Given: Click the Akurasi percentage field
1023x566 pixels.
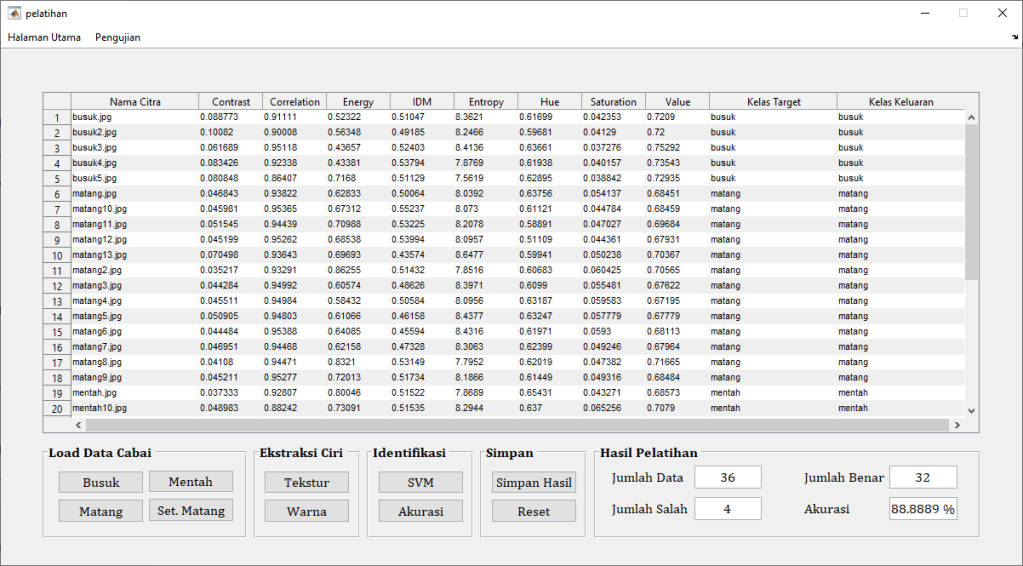Looking at the screenshot, I should [922, 509].
